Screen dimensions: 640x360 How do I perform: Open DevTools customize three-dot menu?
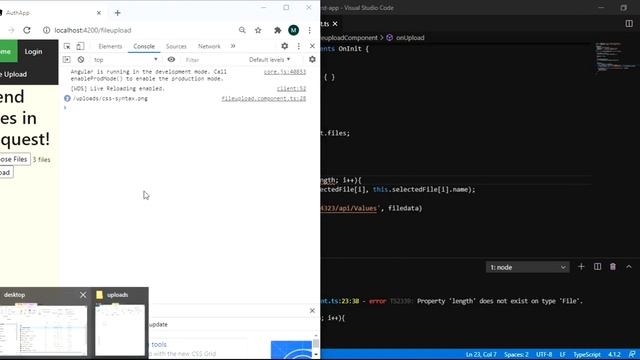pyautogui.click(x=299, y=46)
